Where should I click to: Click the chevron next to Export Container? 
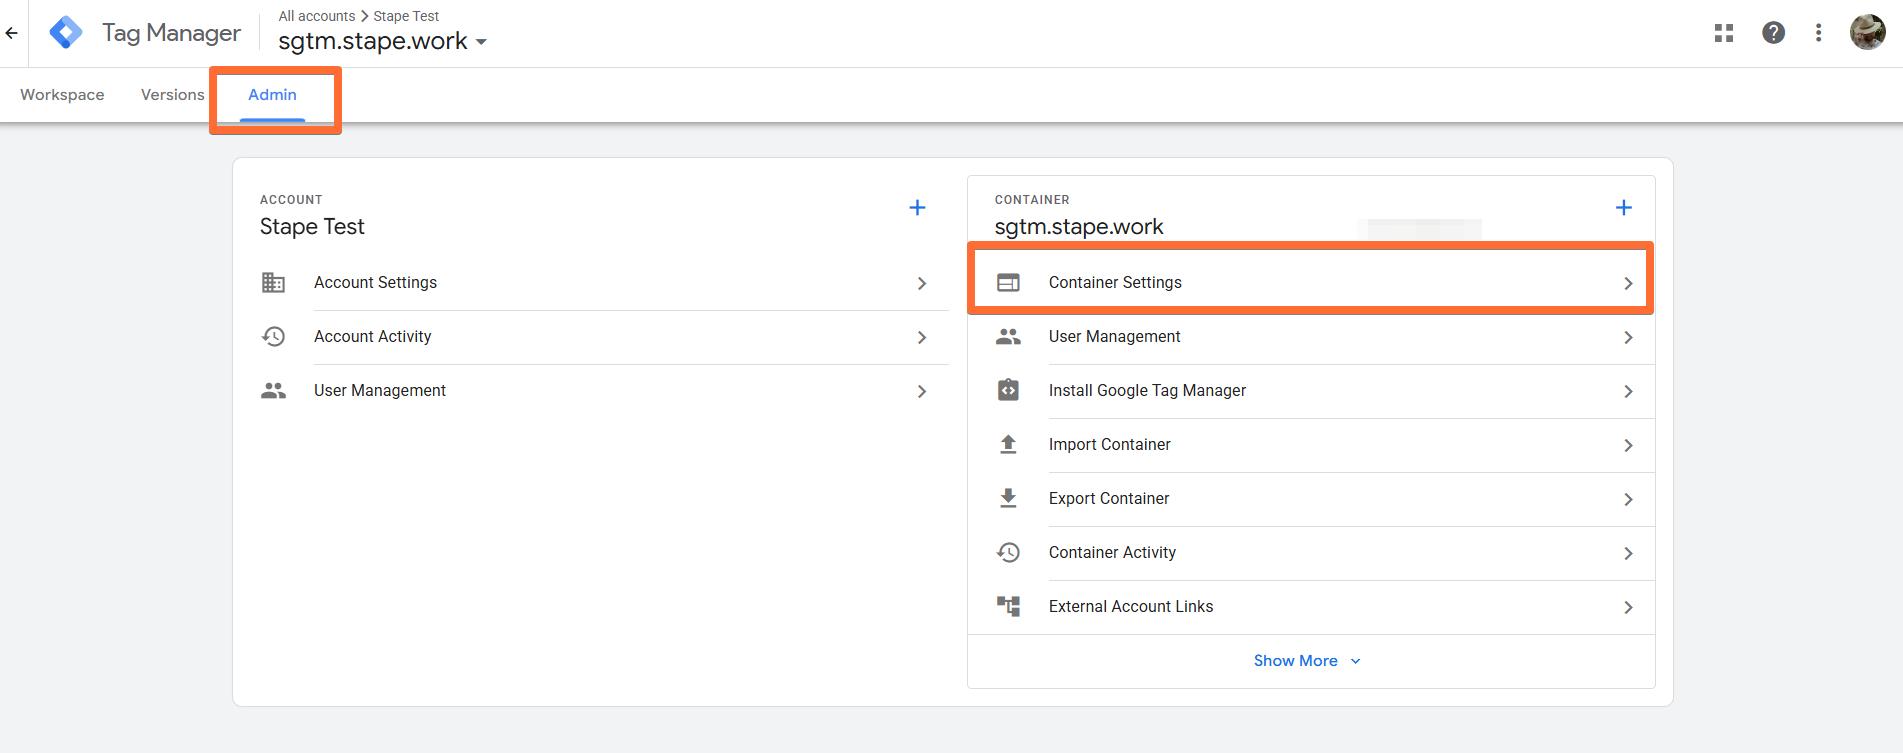click(1628, 500)
